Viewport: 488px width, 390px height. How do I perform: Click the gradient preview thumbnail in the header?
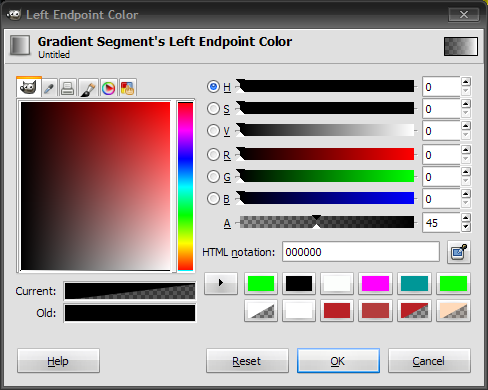coord(461,46)
